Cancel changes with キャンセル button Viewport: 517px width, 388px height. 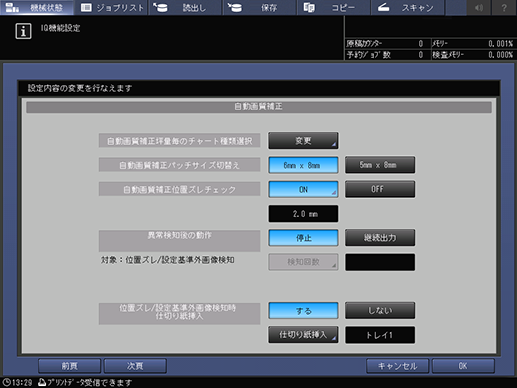pyautogui.click(x=397, y=366)
